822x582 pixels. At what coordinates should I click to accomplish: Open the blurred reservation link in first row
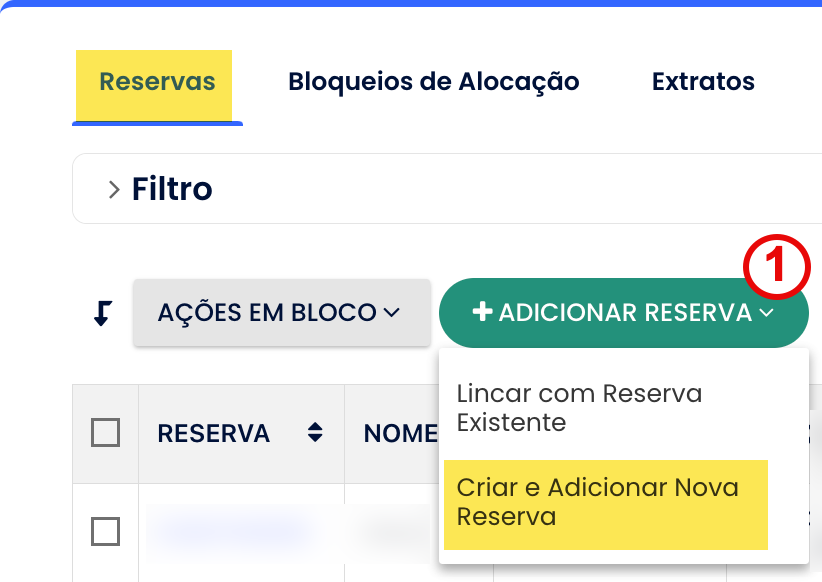[x=228, y=526]
